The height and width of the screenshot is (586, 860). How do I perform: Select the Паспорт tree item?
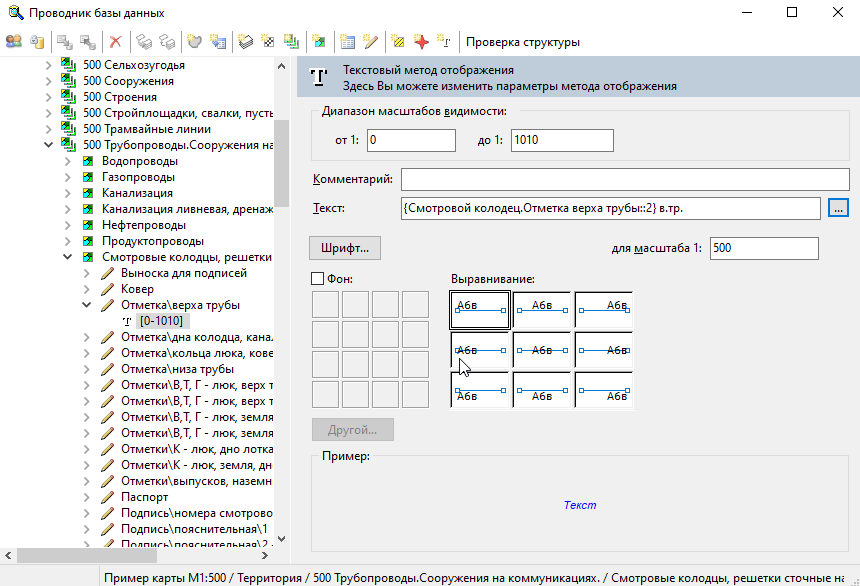click(x=144, y=497)
